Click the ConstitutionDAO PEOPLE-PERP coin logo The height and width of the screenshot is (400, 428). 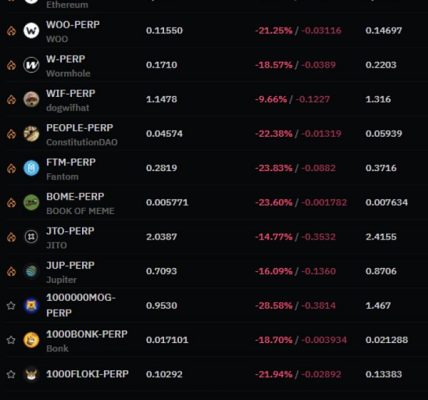31,134
